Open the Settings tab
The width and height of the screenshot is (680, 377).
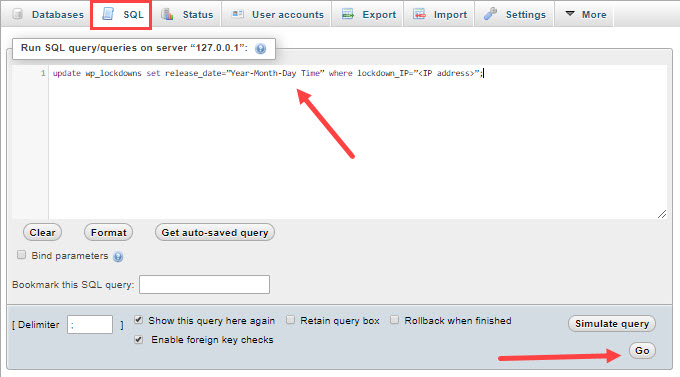(515, 14)
